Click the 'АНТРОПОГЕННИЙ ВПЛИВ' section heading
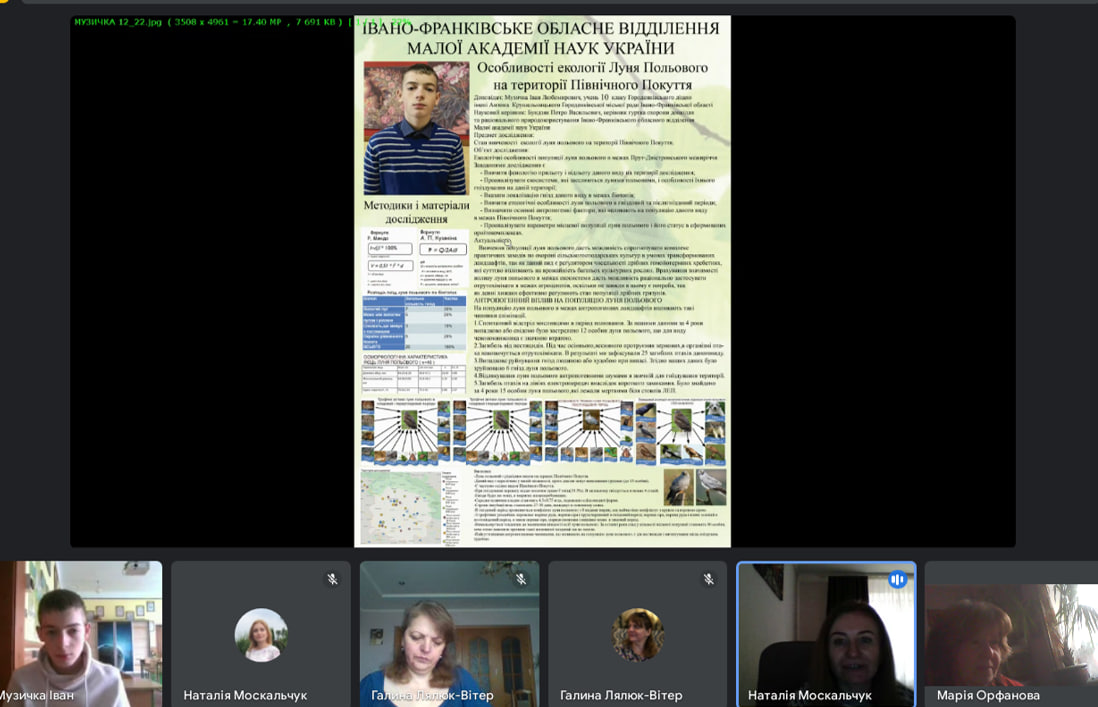1098x707 pixels. pos(567,300)
